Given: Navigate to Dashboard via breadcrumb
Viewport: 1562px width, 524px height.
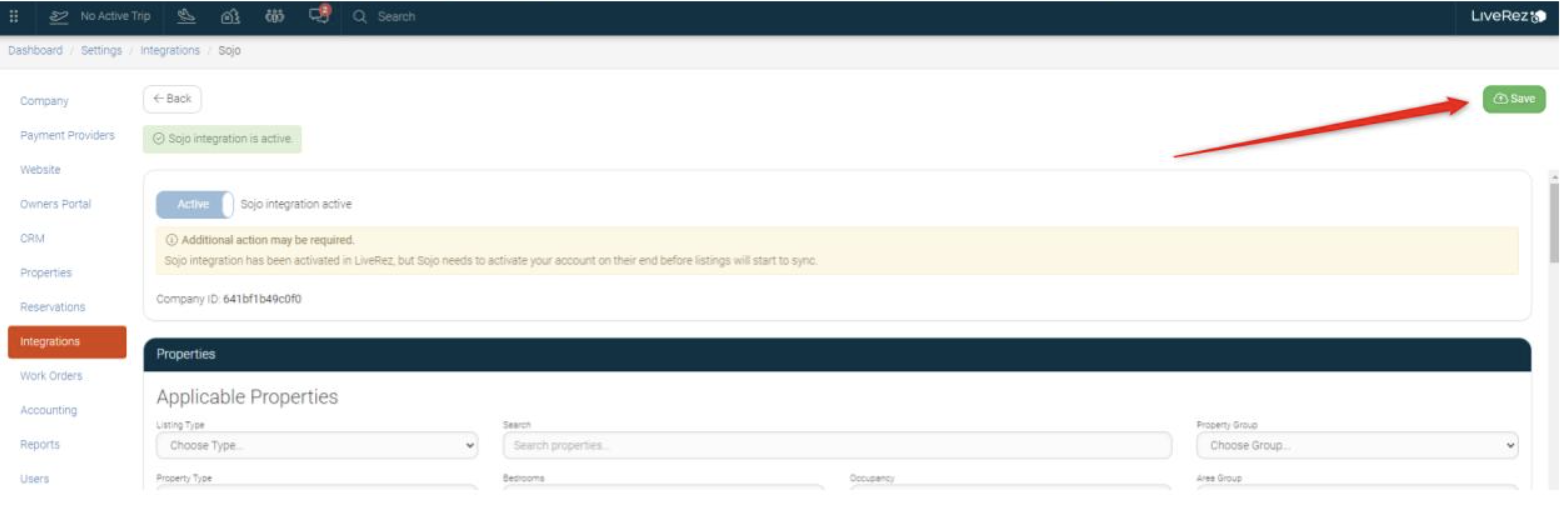Looking at the screenshot, I should 35,50.
